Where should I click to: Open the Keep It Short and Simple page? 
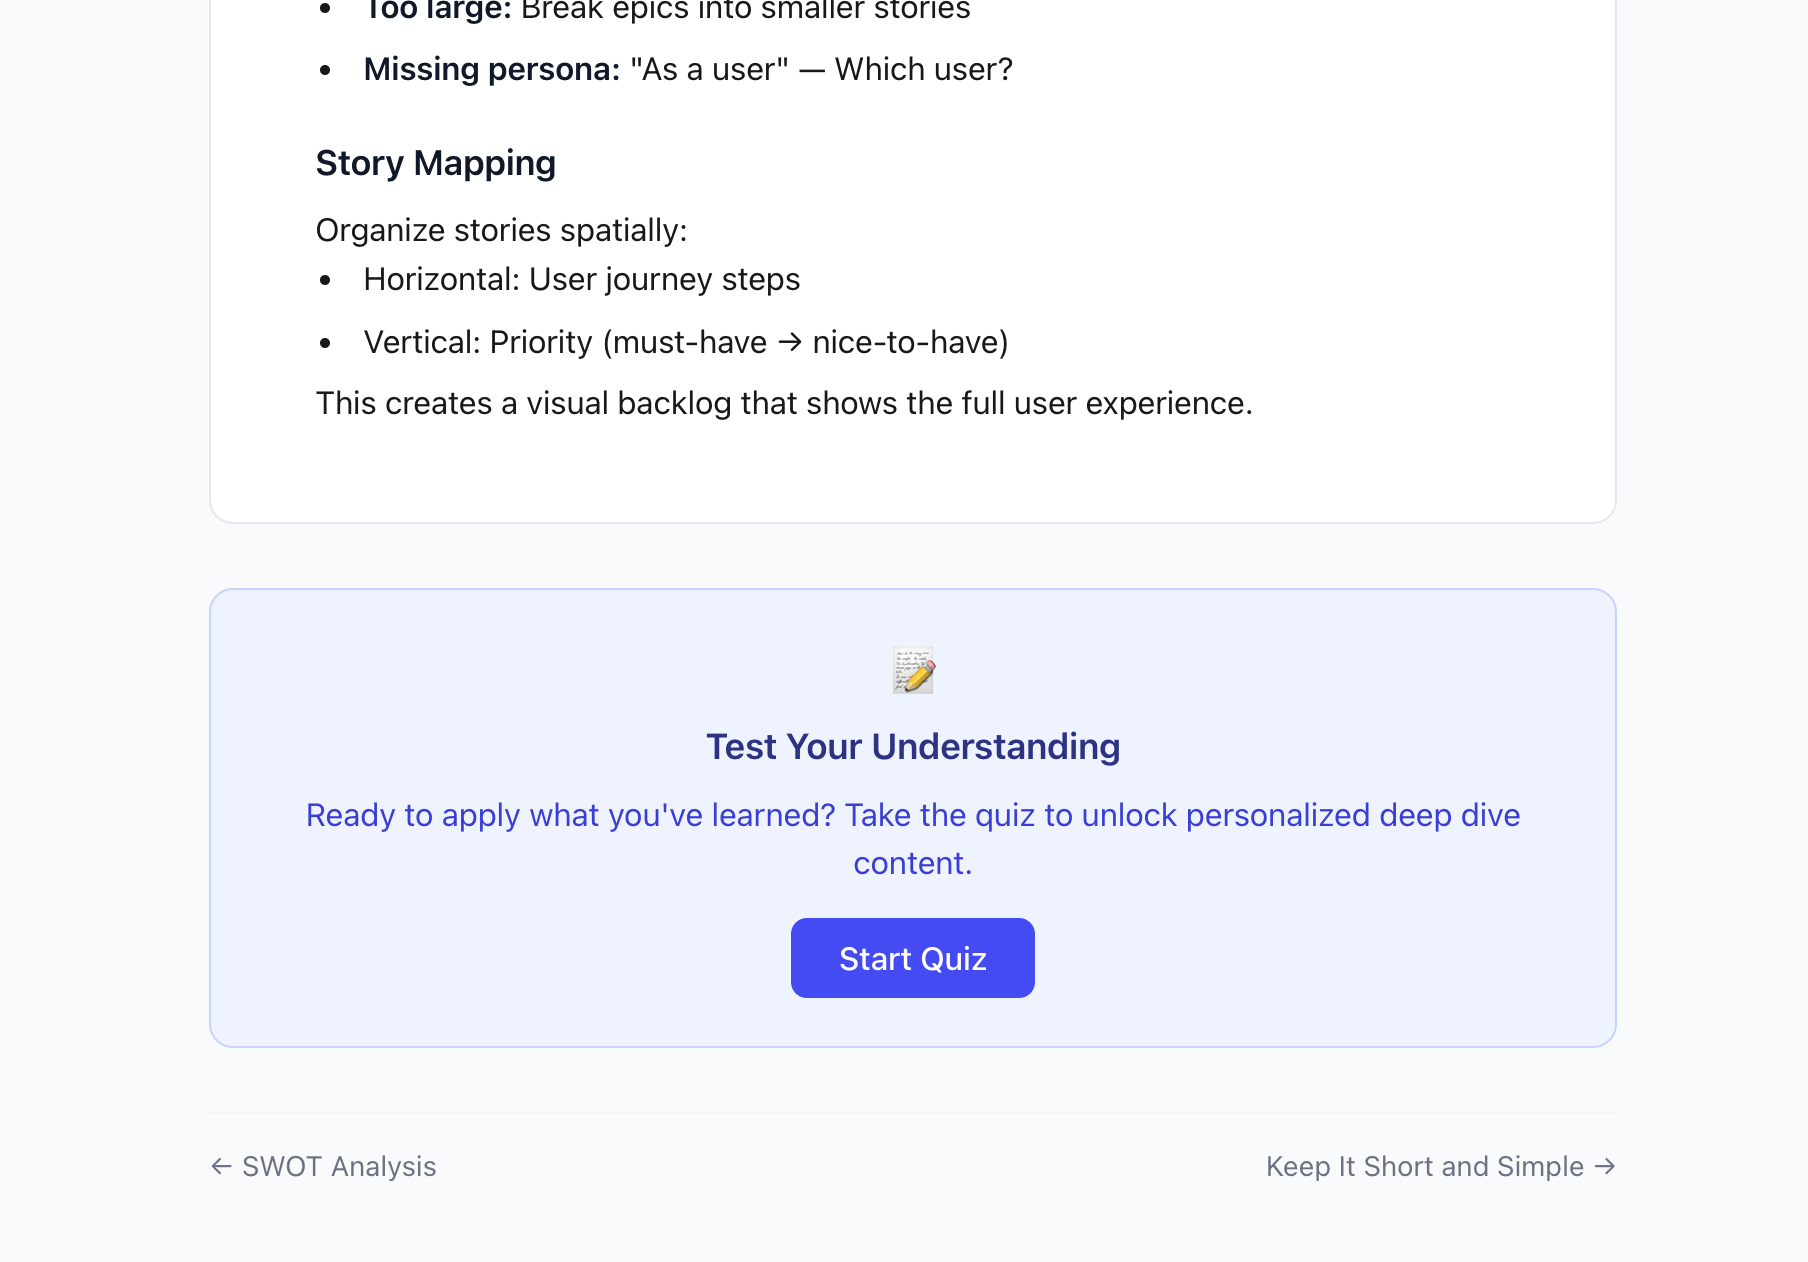1424,1167
